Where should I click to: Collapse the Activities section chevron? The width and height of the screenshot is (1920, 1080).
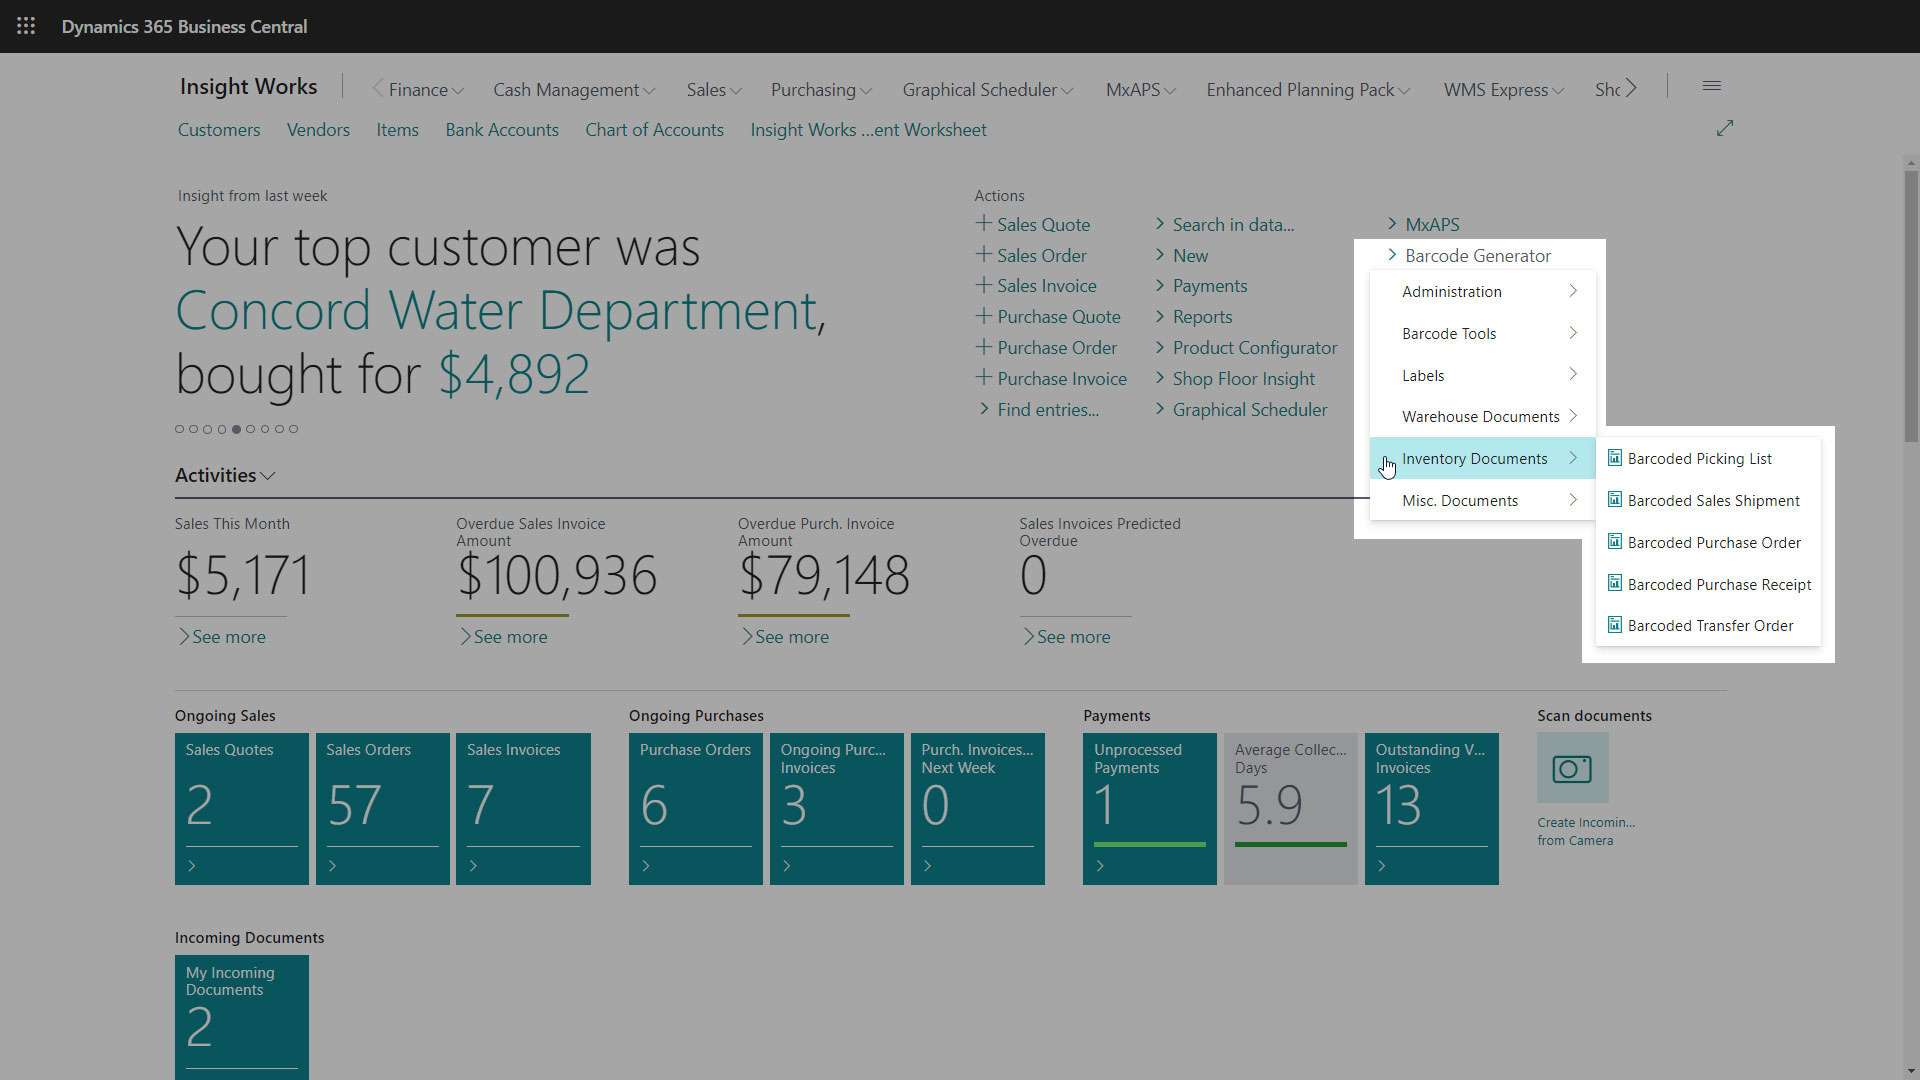268,476
